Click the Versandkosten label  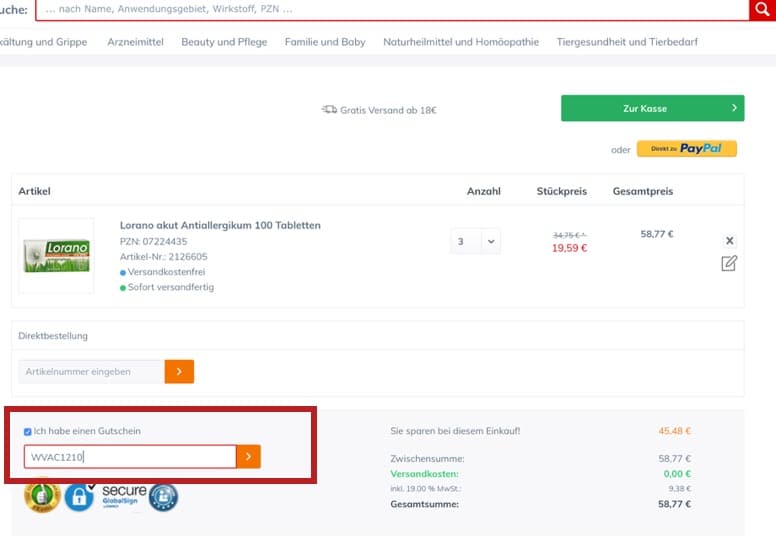pos(424,474)
